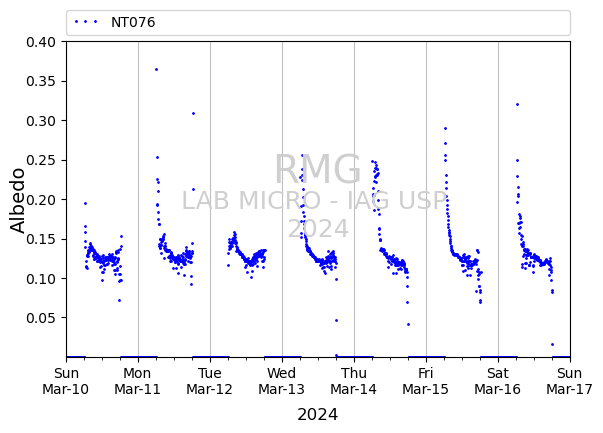Click the 0.10 y-axis tick label

(41, 279)
